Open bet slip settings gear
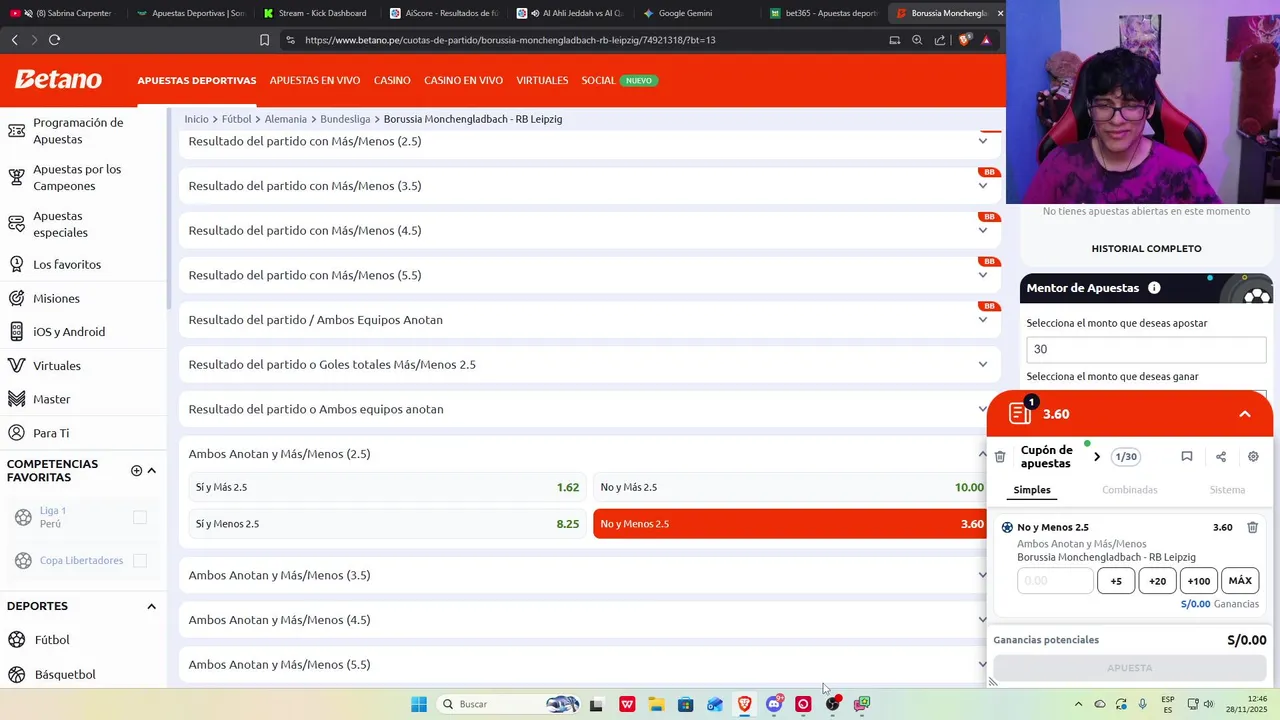 [x=1253, y=457]
